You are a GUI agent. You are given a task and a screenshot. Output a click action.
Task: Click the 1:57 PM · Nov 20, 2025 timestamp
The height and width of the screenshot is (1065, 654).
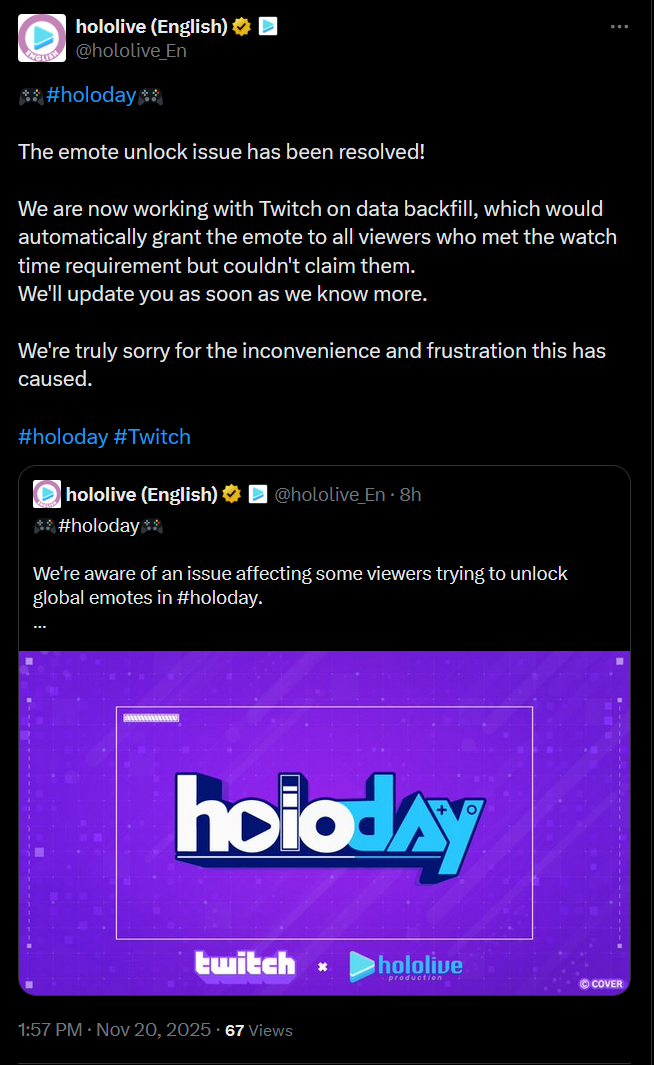tap(112, 1029)
